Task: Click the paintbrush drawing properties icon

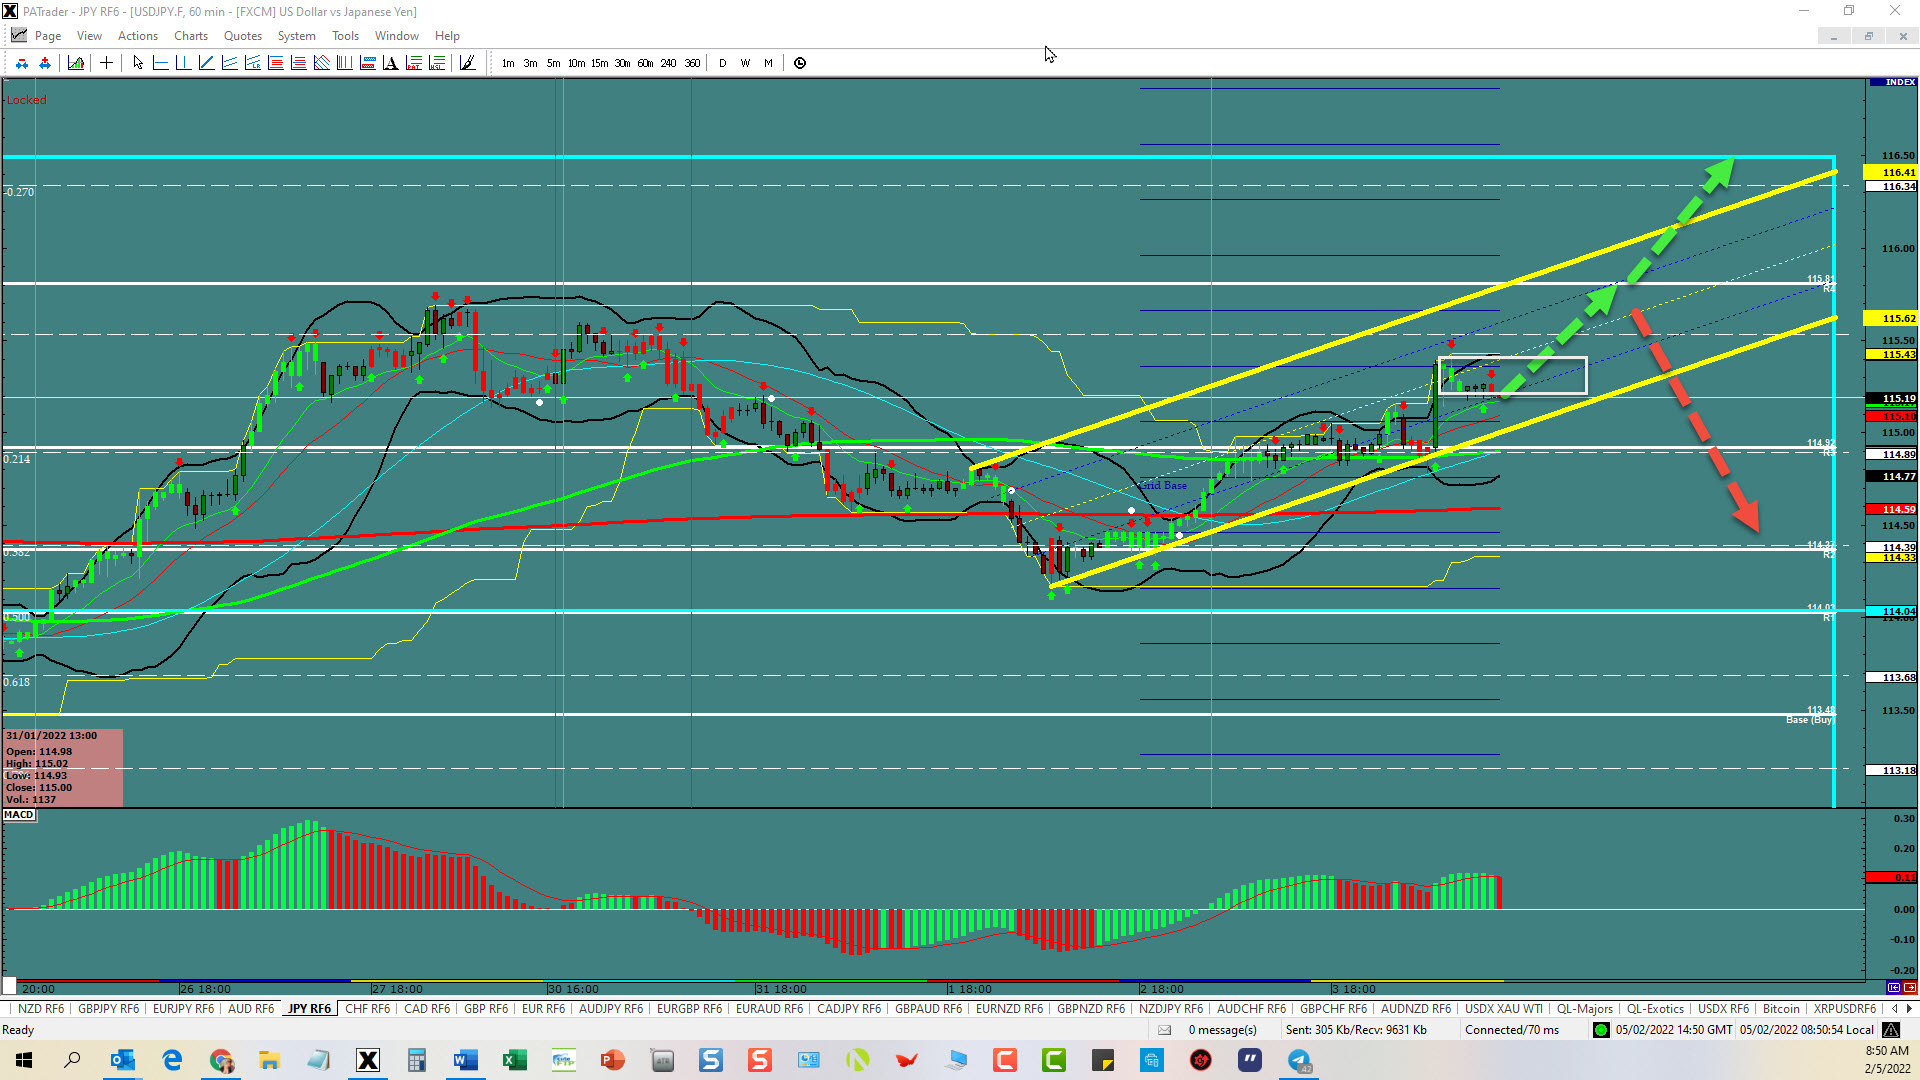Action: pyautogui.click(x=467, y=63)
